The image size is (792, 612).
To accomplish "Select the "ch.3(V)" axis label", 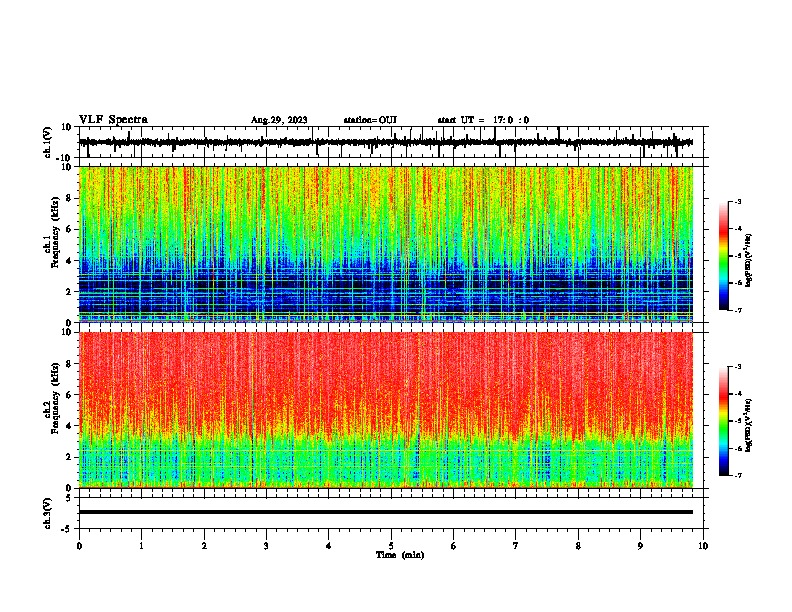I will (48, 513).
